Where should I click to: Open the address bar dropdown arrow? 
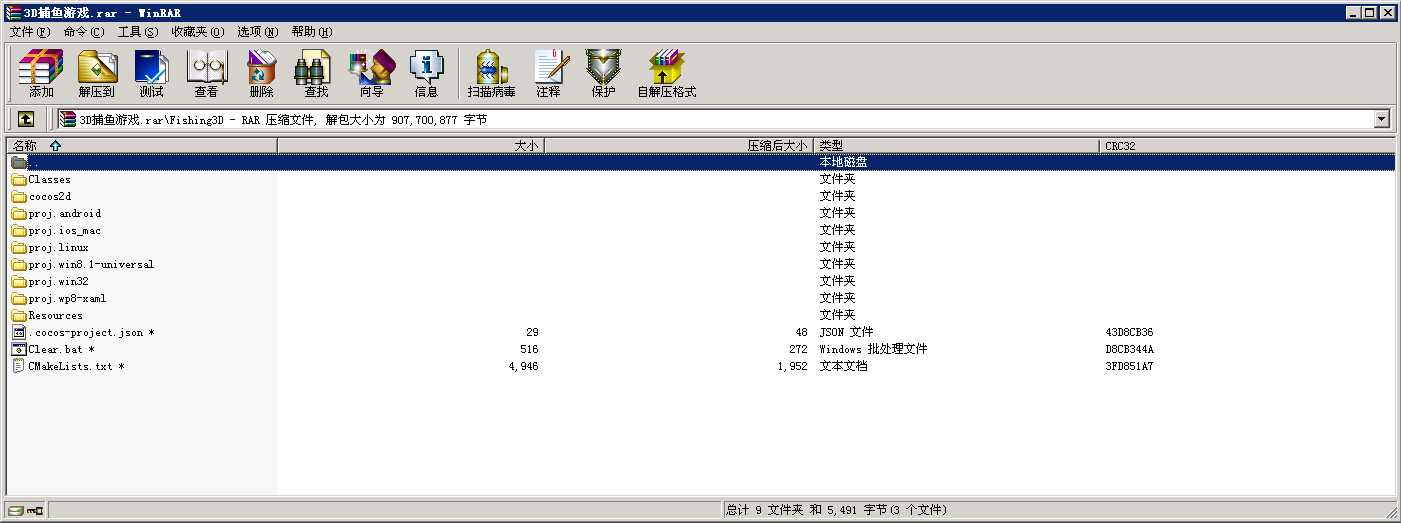(1382, 119)
